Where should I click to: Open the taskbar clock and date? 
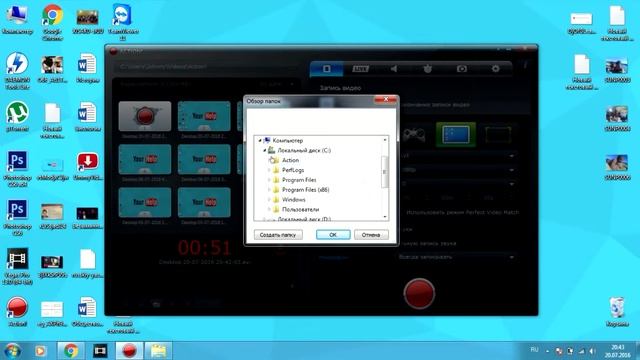coord(617,351)
